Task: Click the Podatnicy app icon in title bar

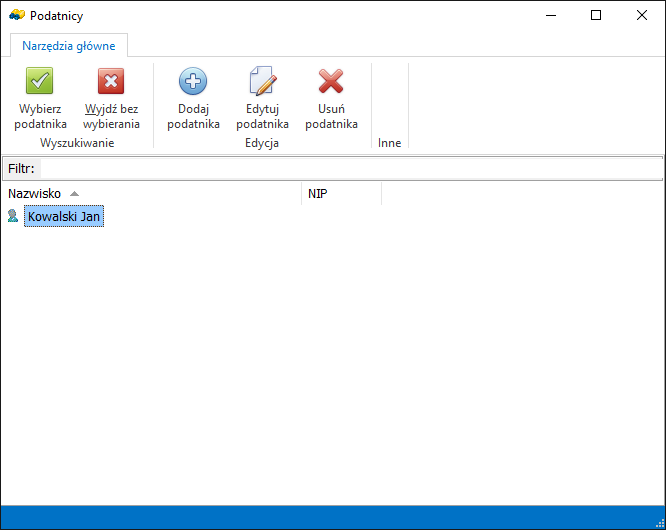Action: (x=16, y=15)
